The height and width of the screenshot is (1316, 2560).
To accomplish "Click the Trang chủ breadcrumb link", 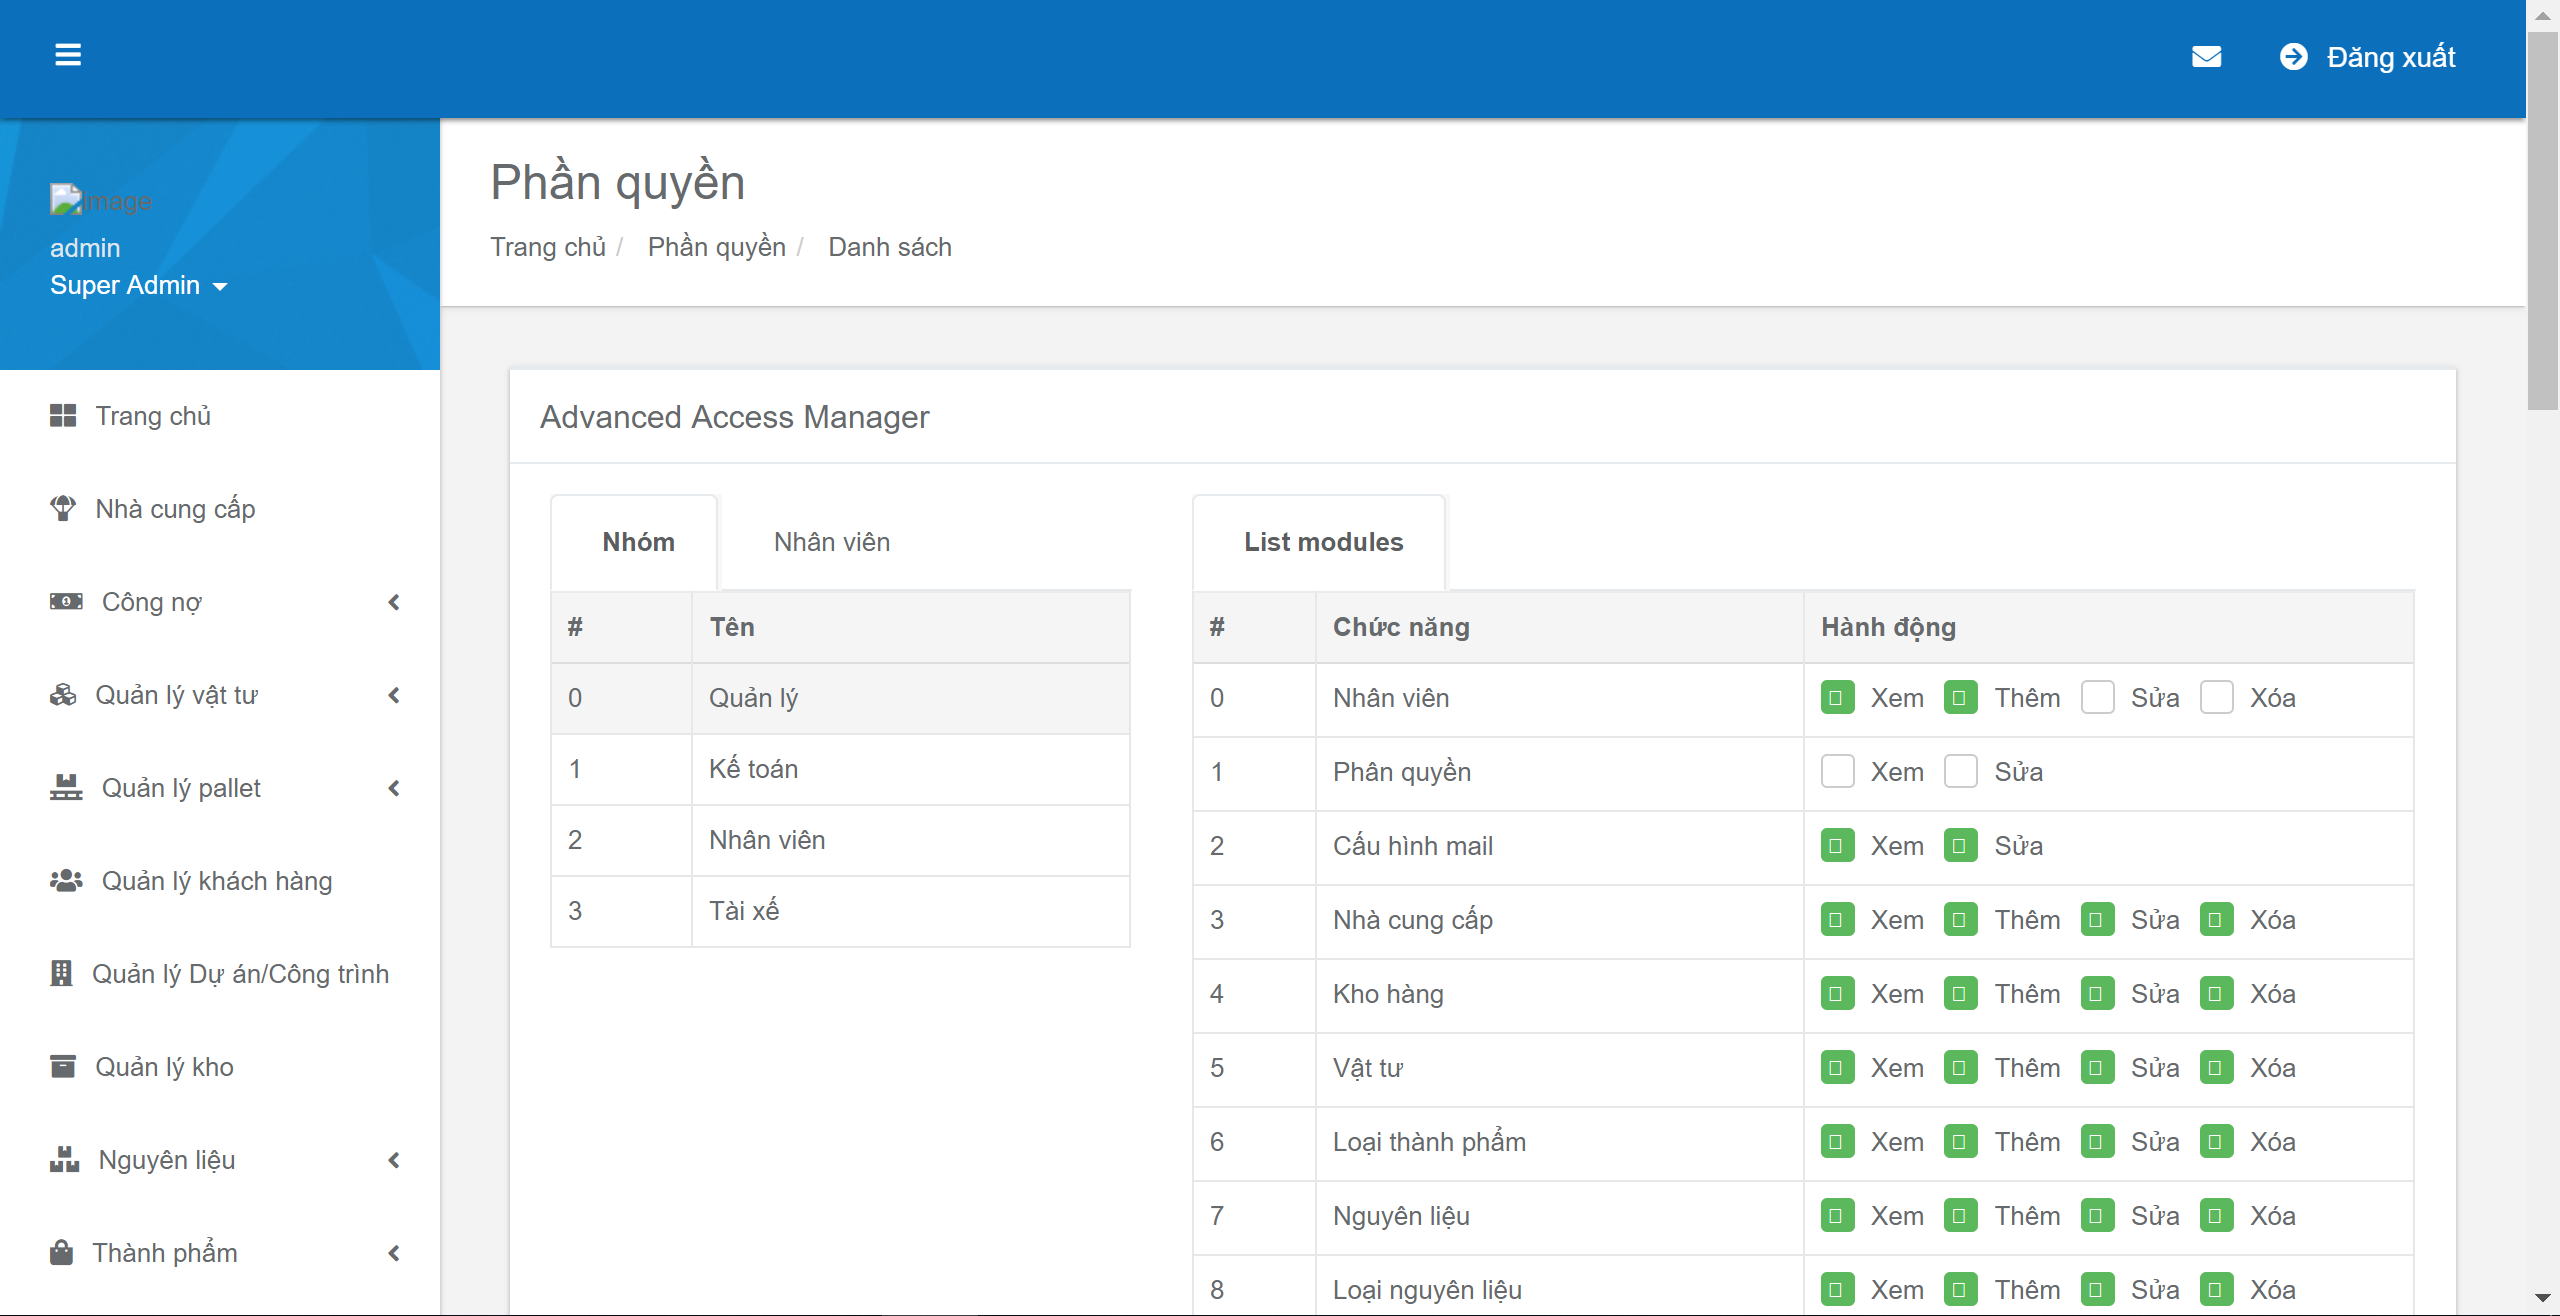I will 547,247.
